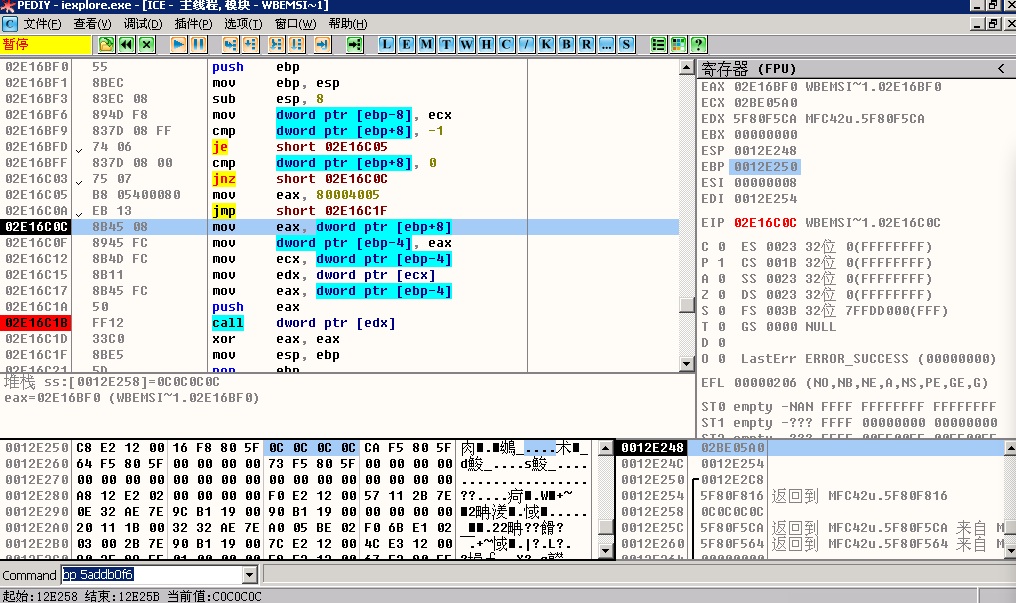The image size is (1016, 603).
Task: Click the Step into icon
Action: pos(230,44)
